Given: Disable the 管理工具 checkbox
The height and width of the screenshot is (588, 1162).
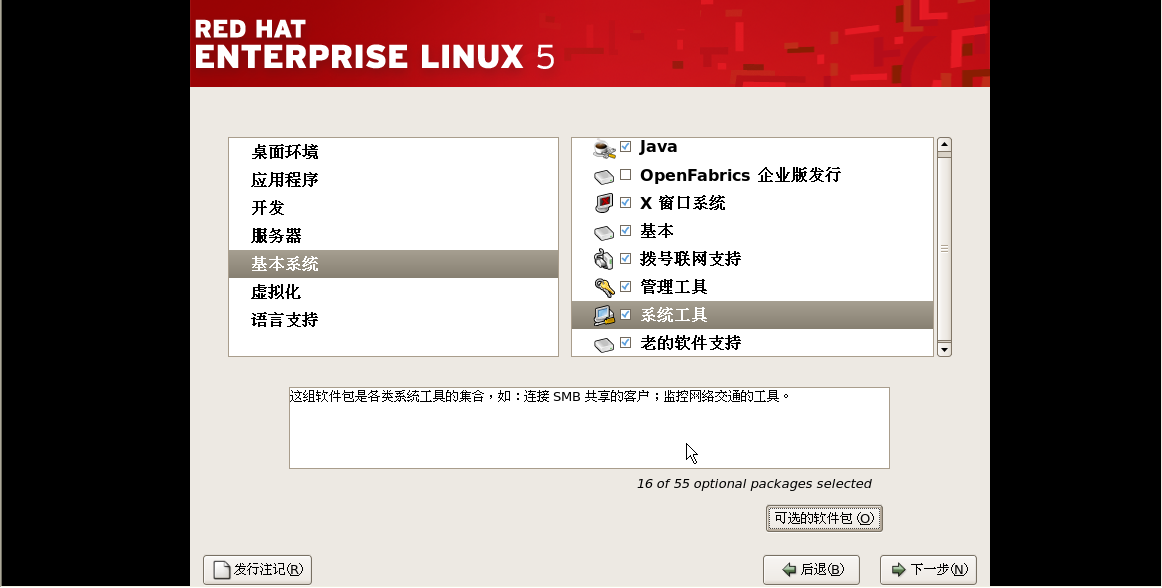Looking at the screenshot, I should 626,286.
